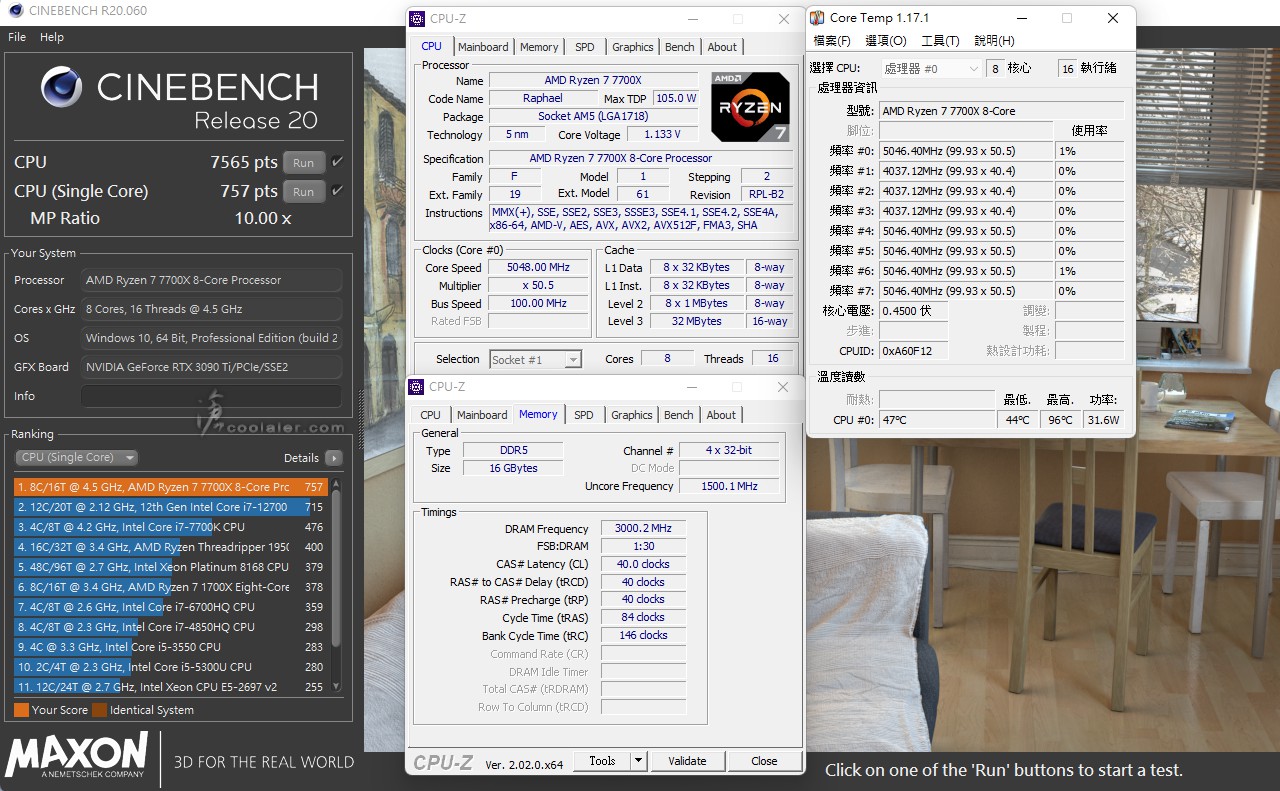This screenshot has width=1280, height=791.
Task: Click the Core Temp CPUID field 0xA60F12
Action: point(913,351)
